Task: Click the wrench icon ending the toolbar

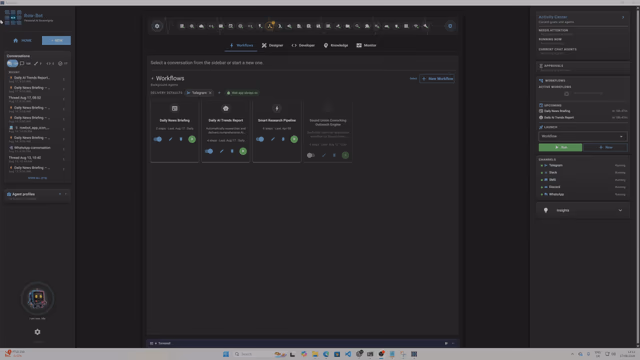Action: (426, 26)
